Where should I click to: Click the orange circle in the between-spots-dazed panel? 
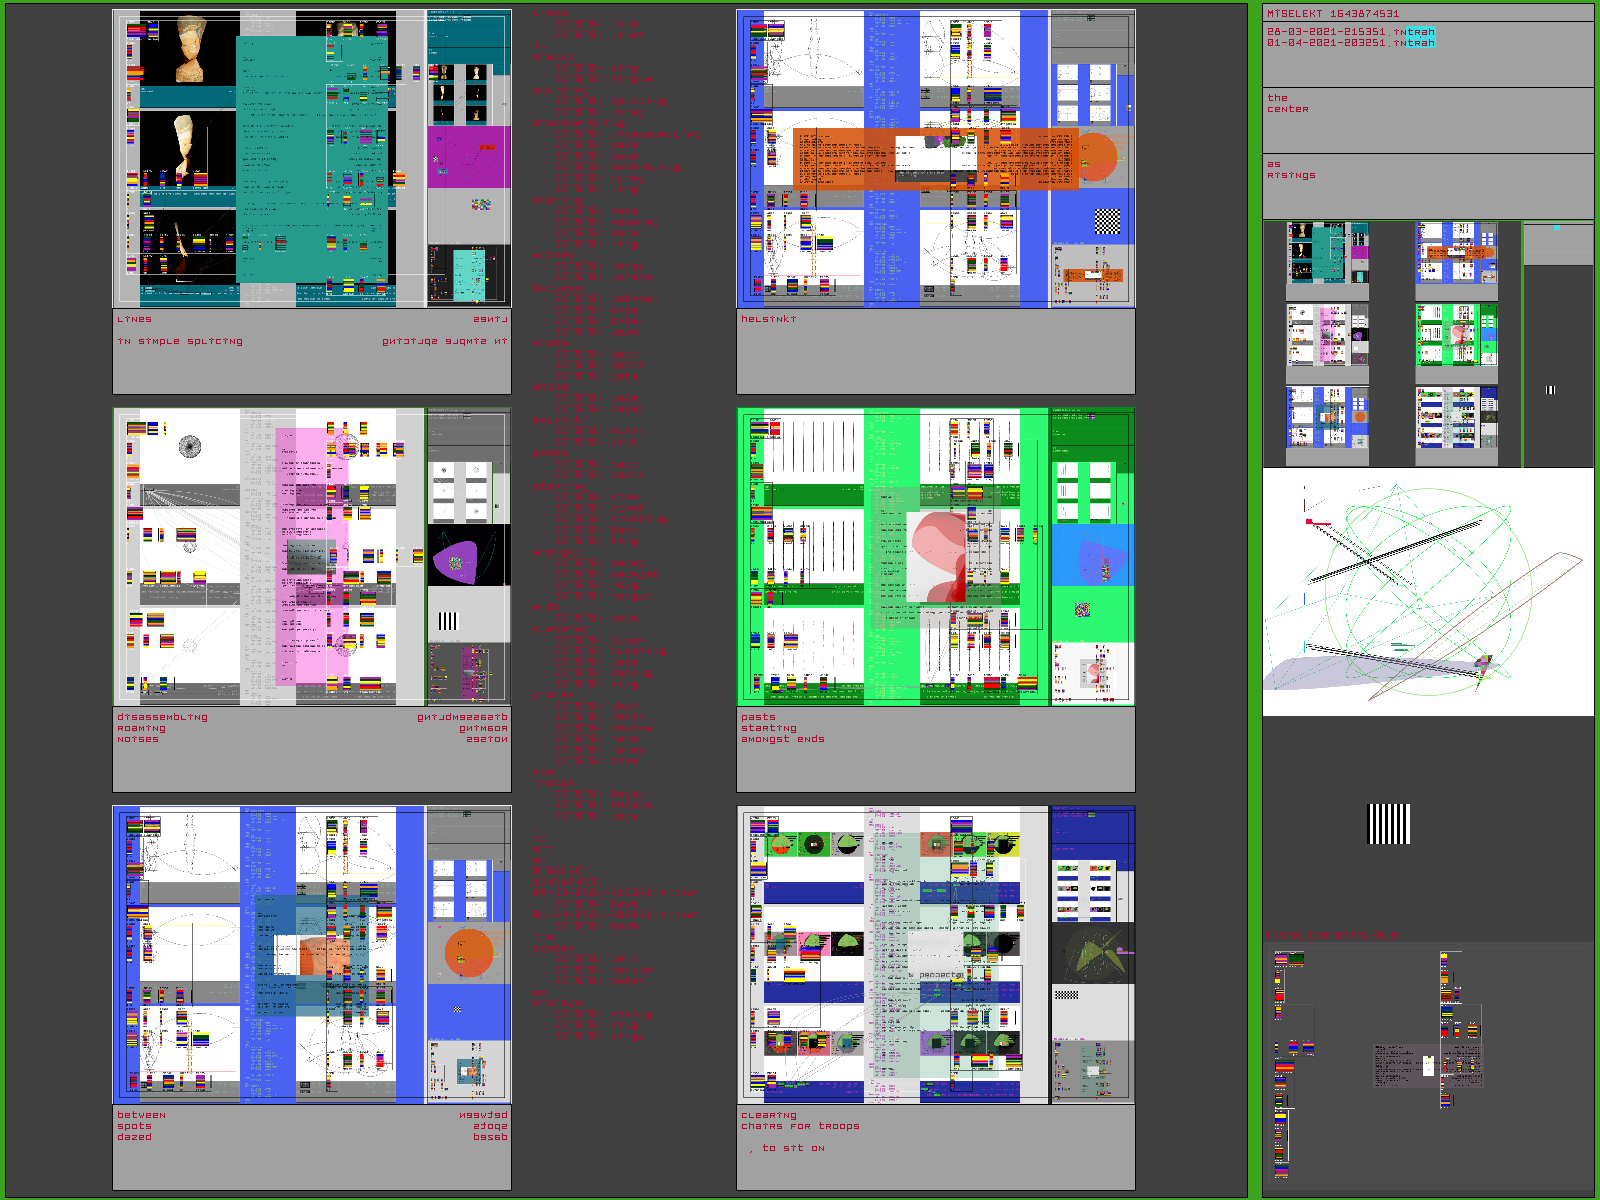click(x=468, y=953)
